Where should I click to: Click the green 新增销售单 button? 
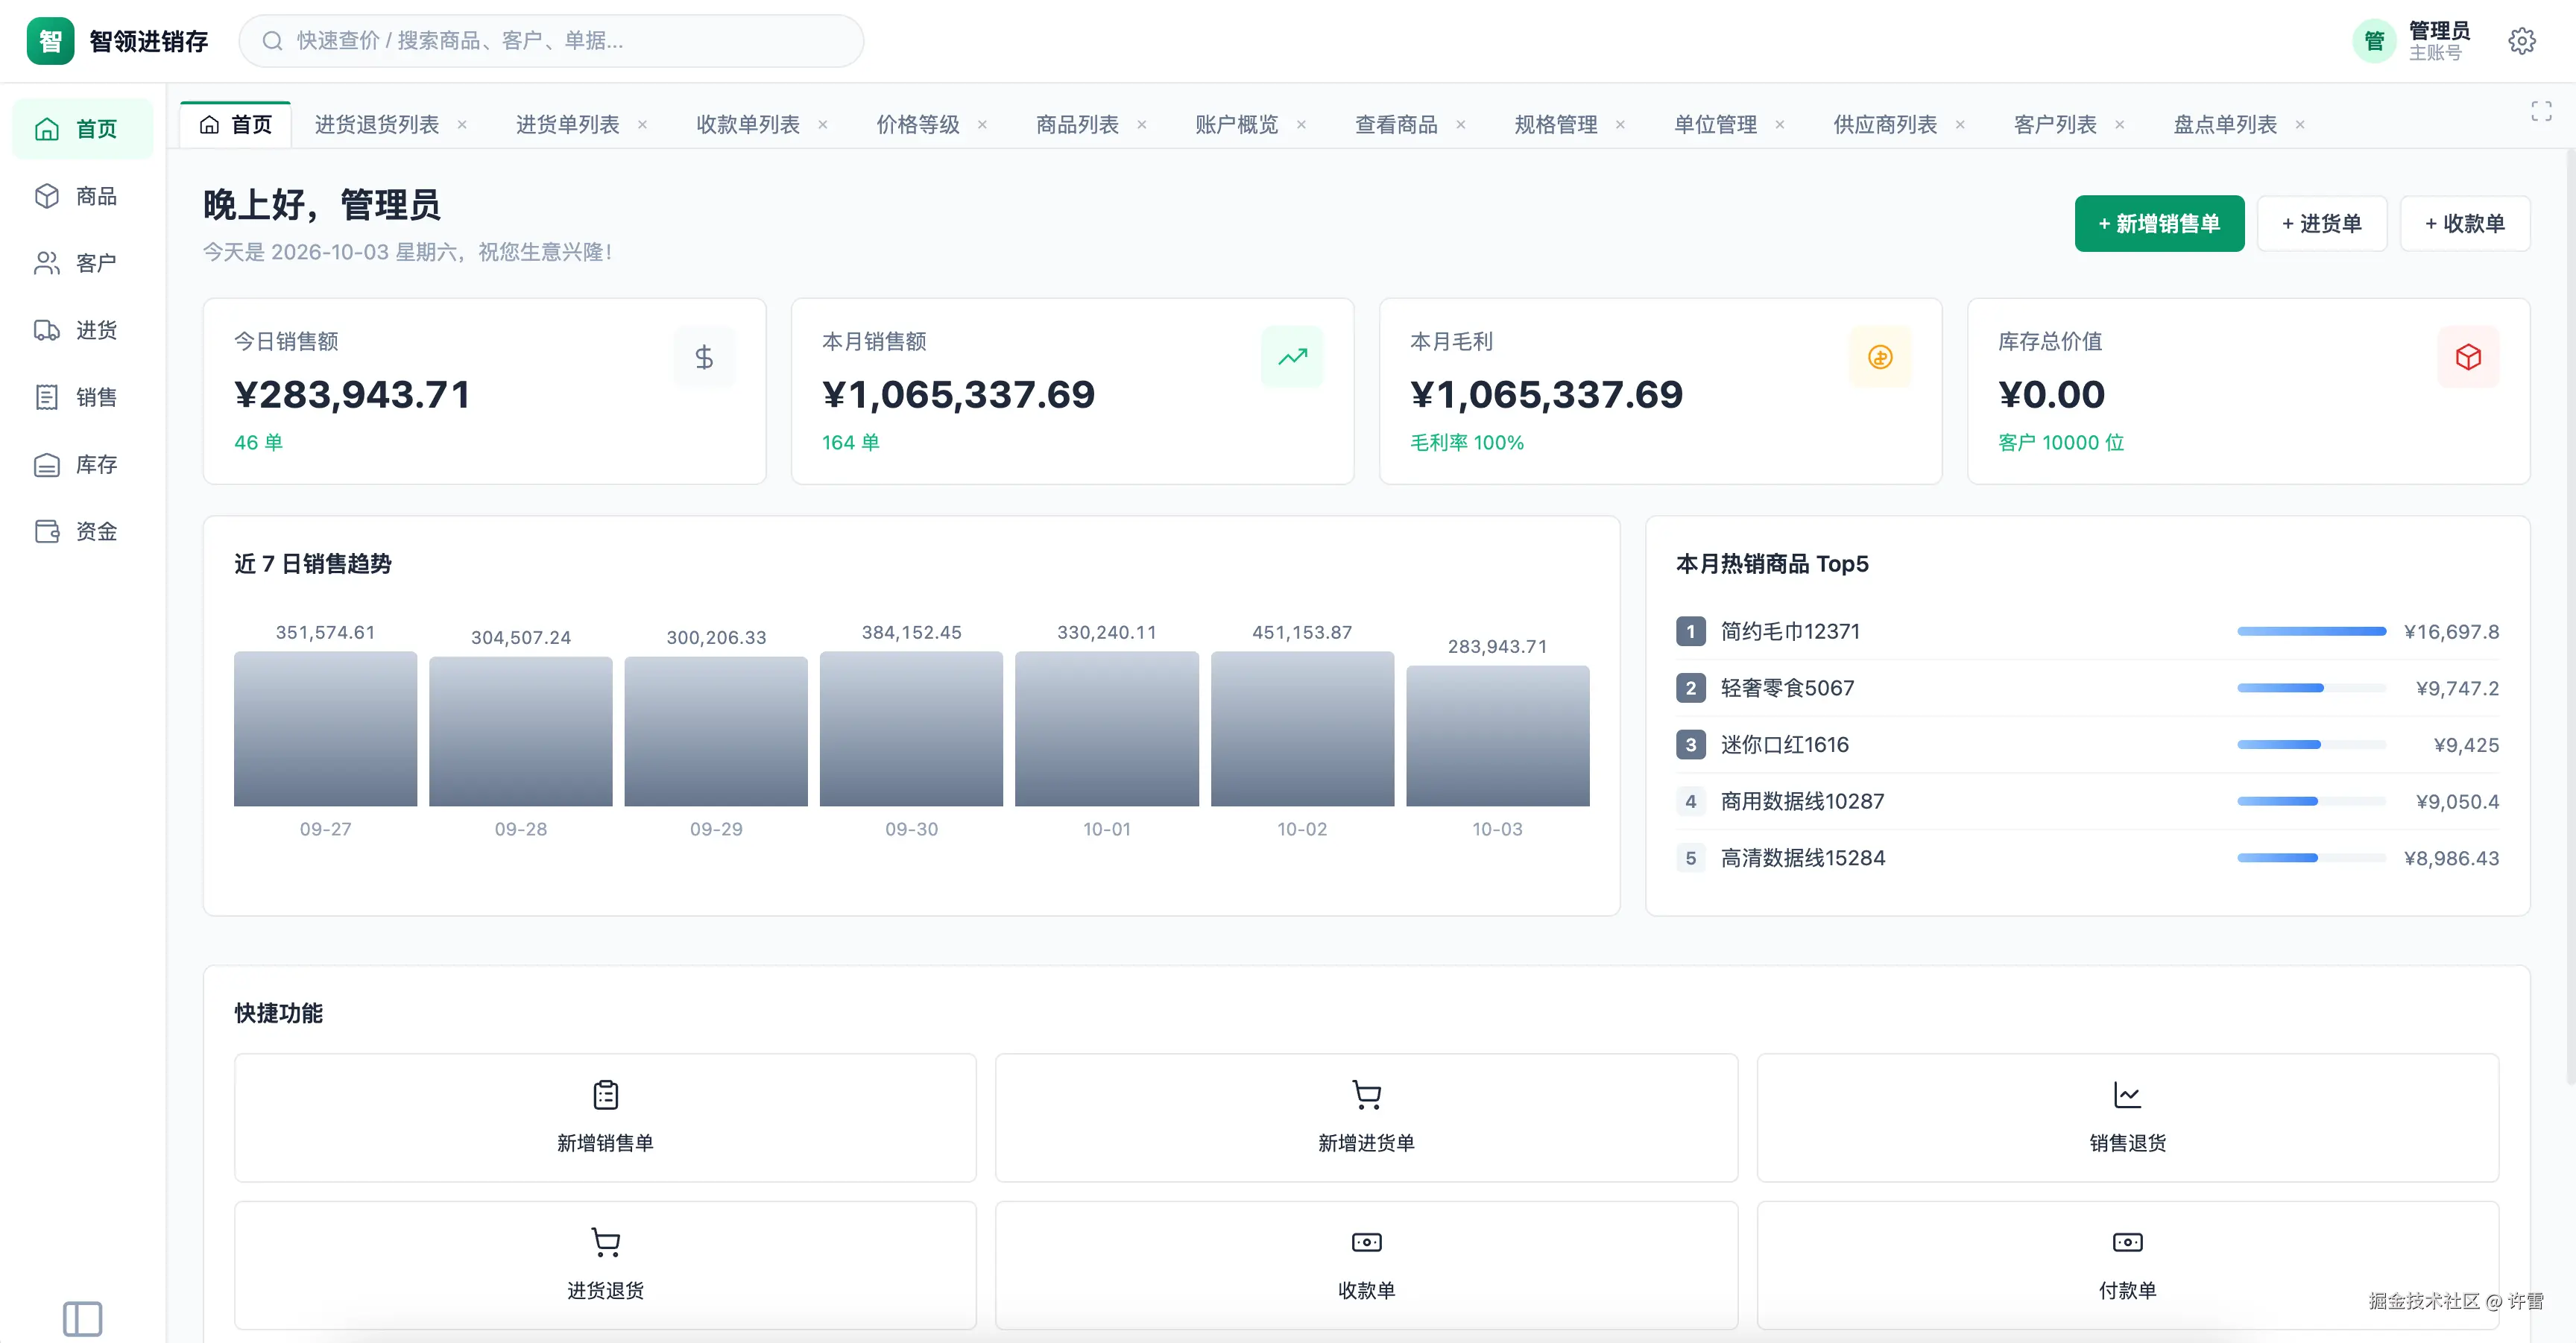pos(2159,223)
